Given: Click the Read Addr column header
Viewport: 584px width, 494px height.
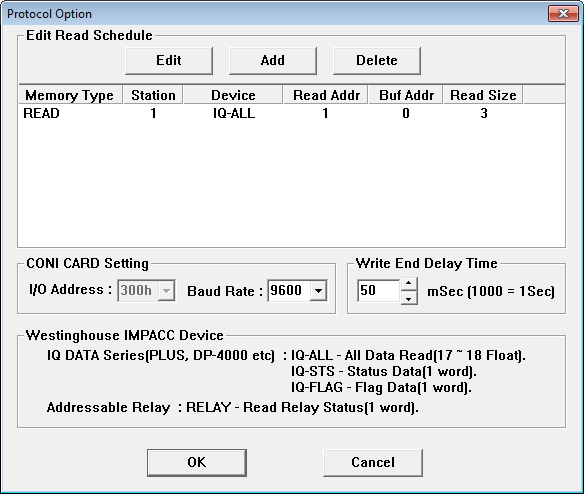Looking at the screenshot, I should (326, 95).
